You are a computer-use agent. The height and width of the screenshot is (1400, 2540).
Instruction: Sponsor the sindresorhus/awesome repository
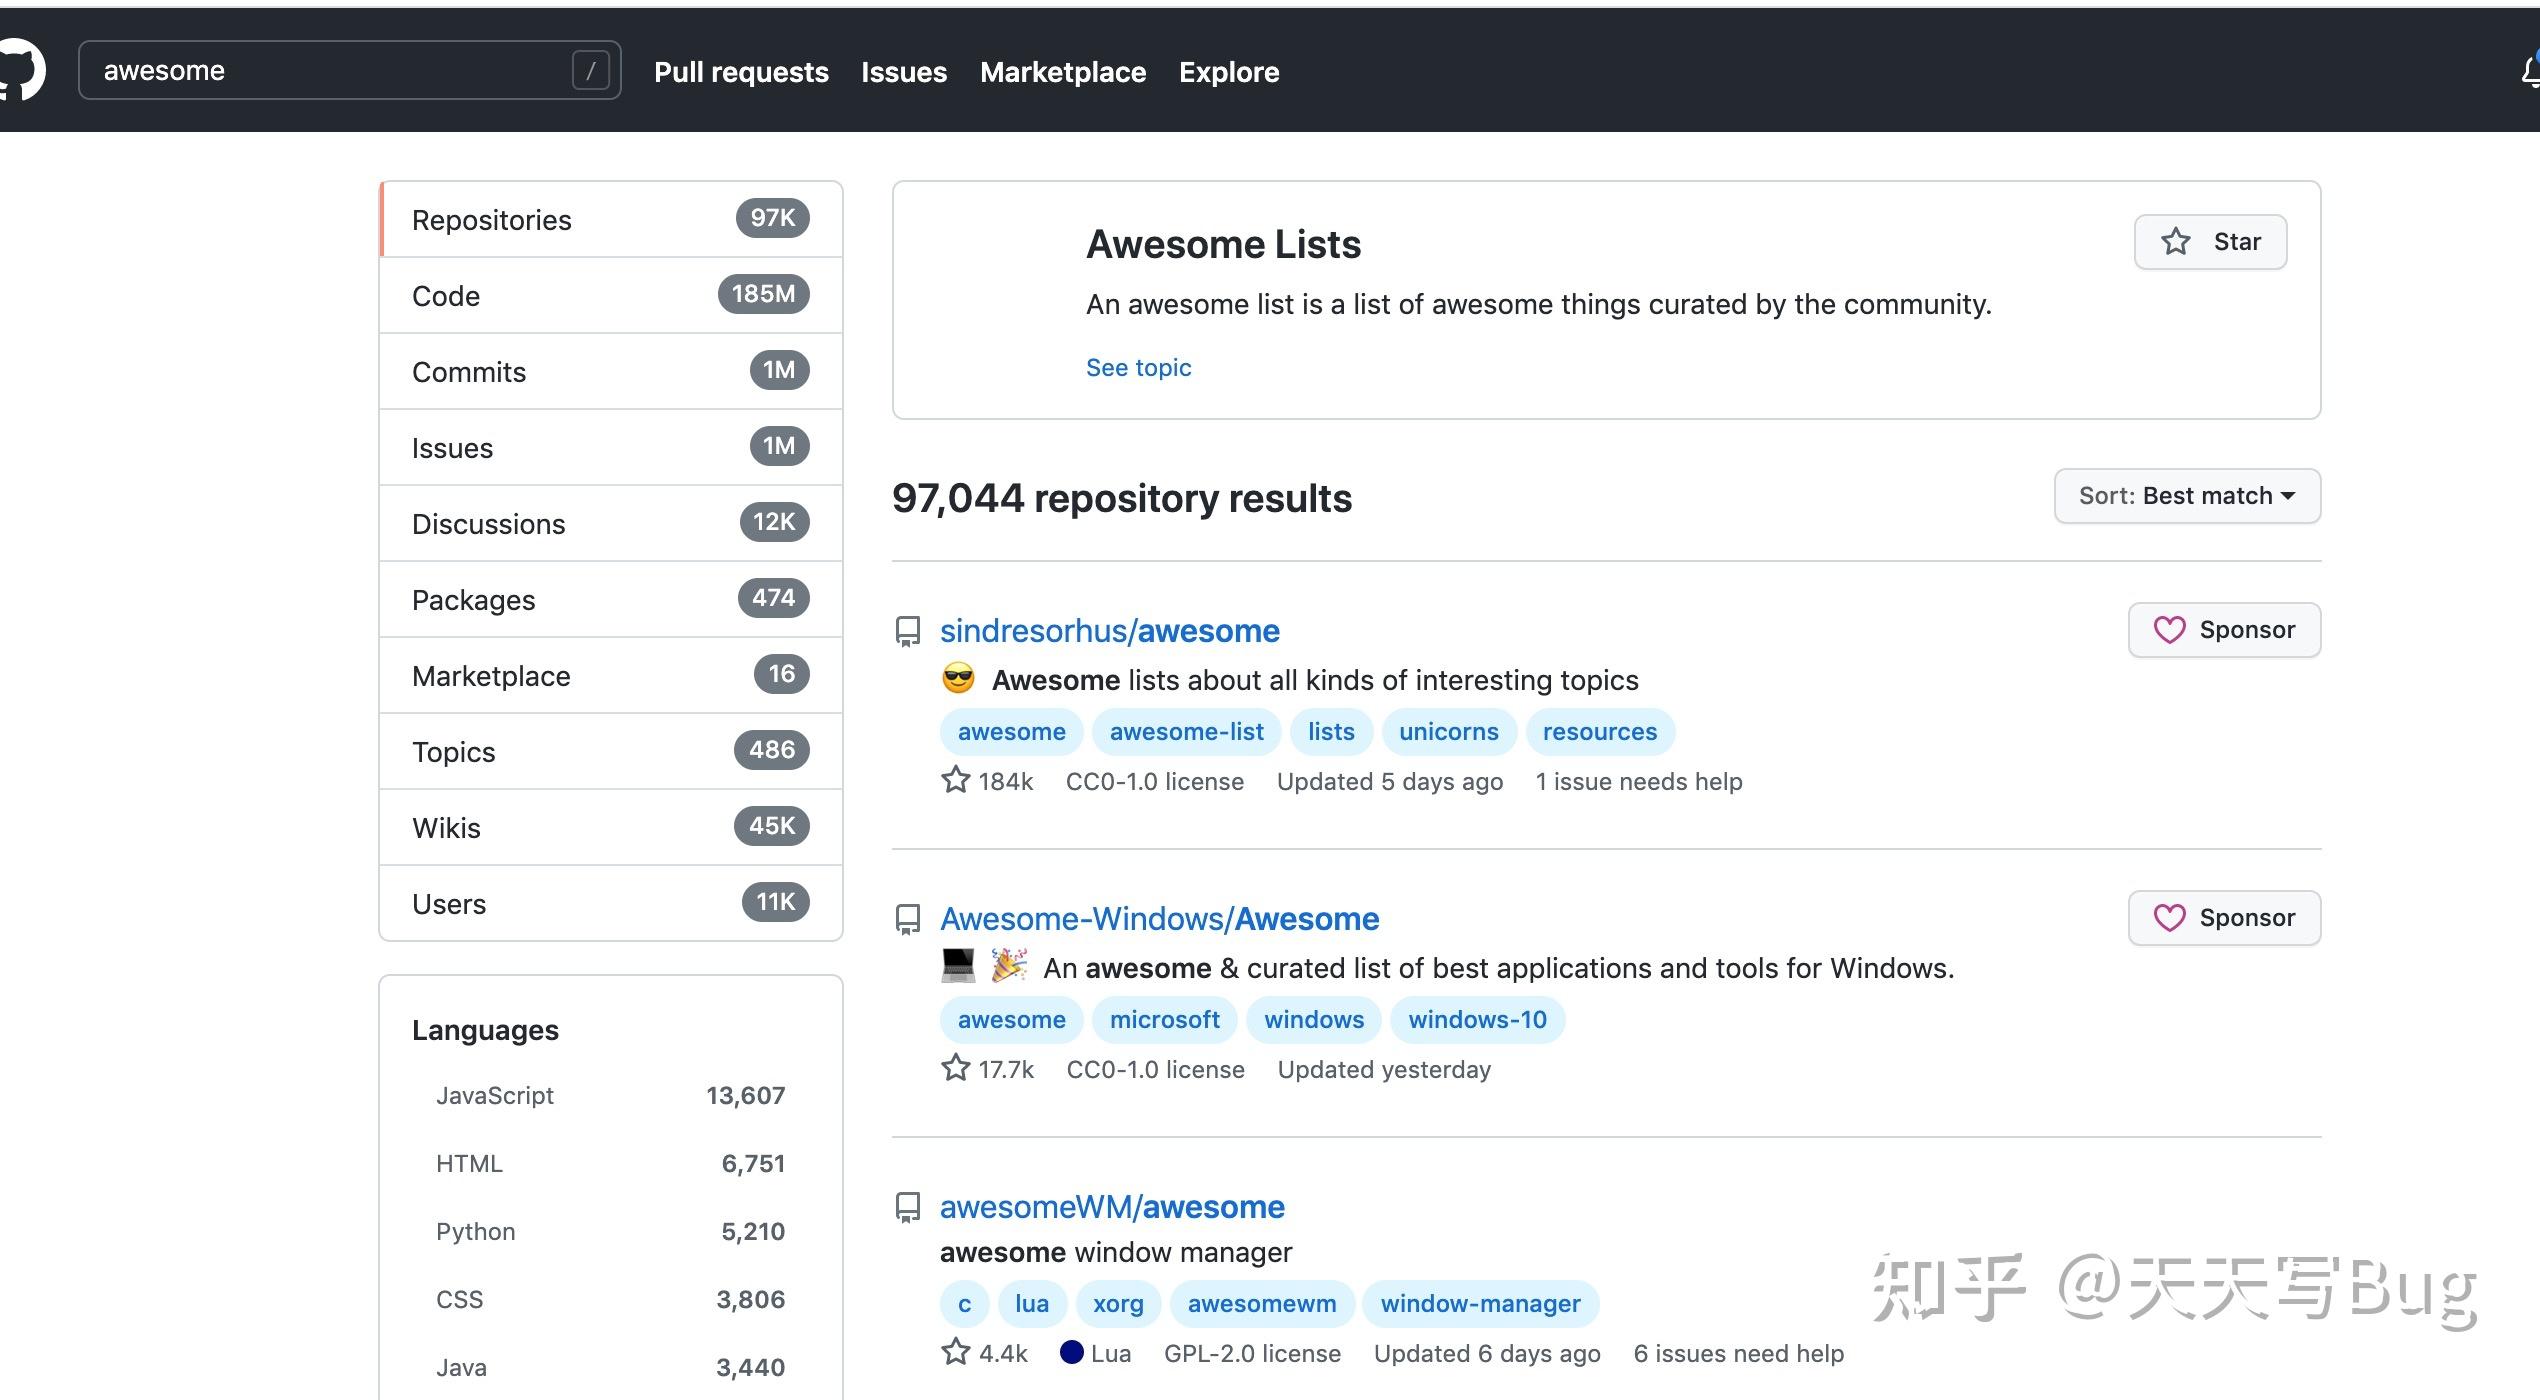[x=2223, y=630]
